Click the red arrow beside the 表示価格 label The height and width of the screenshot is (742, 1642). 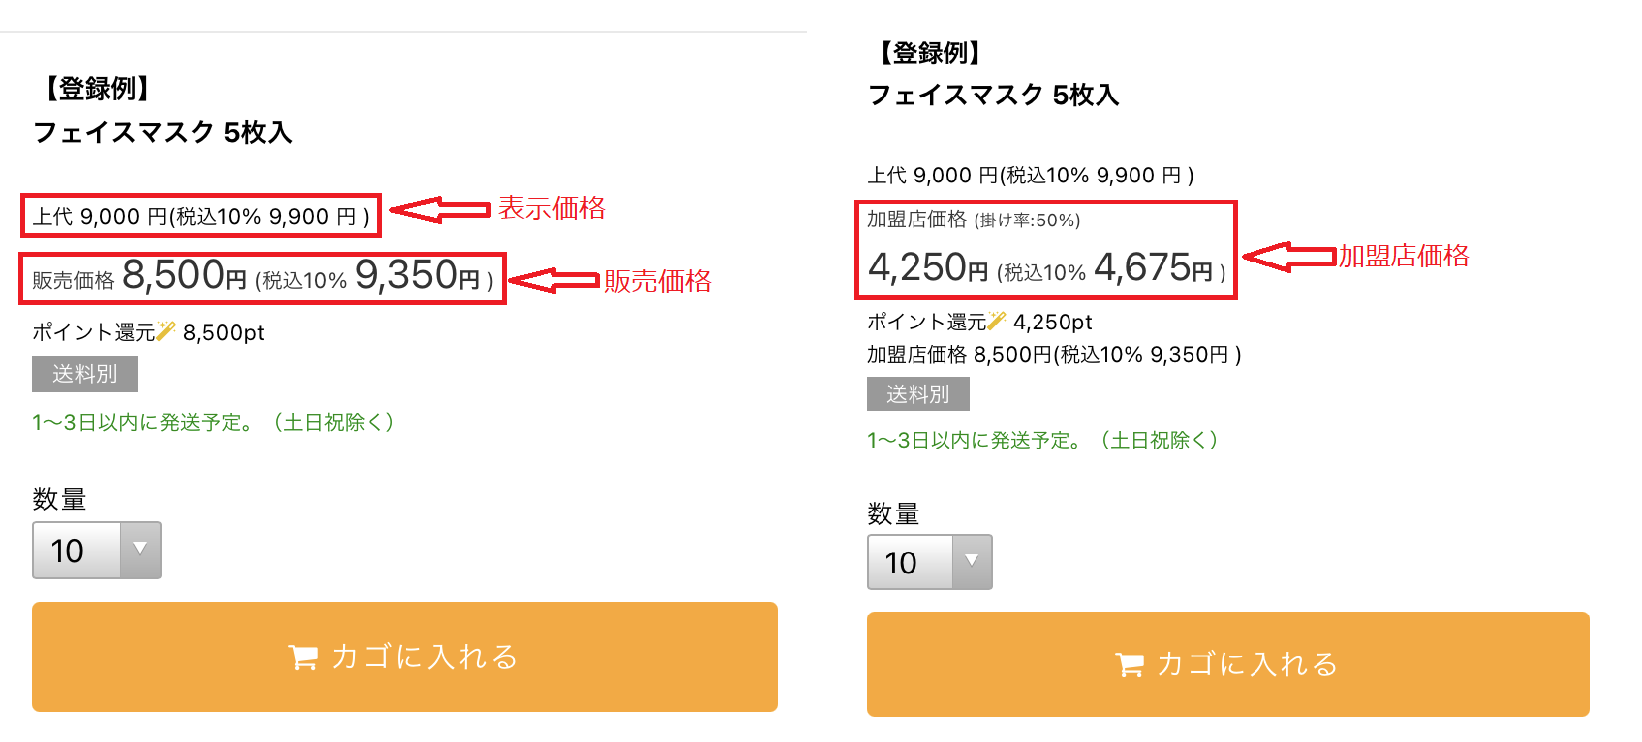[439, 209]
